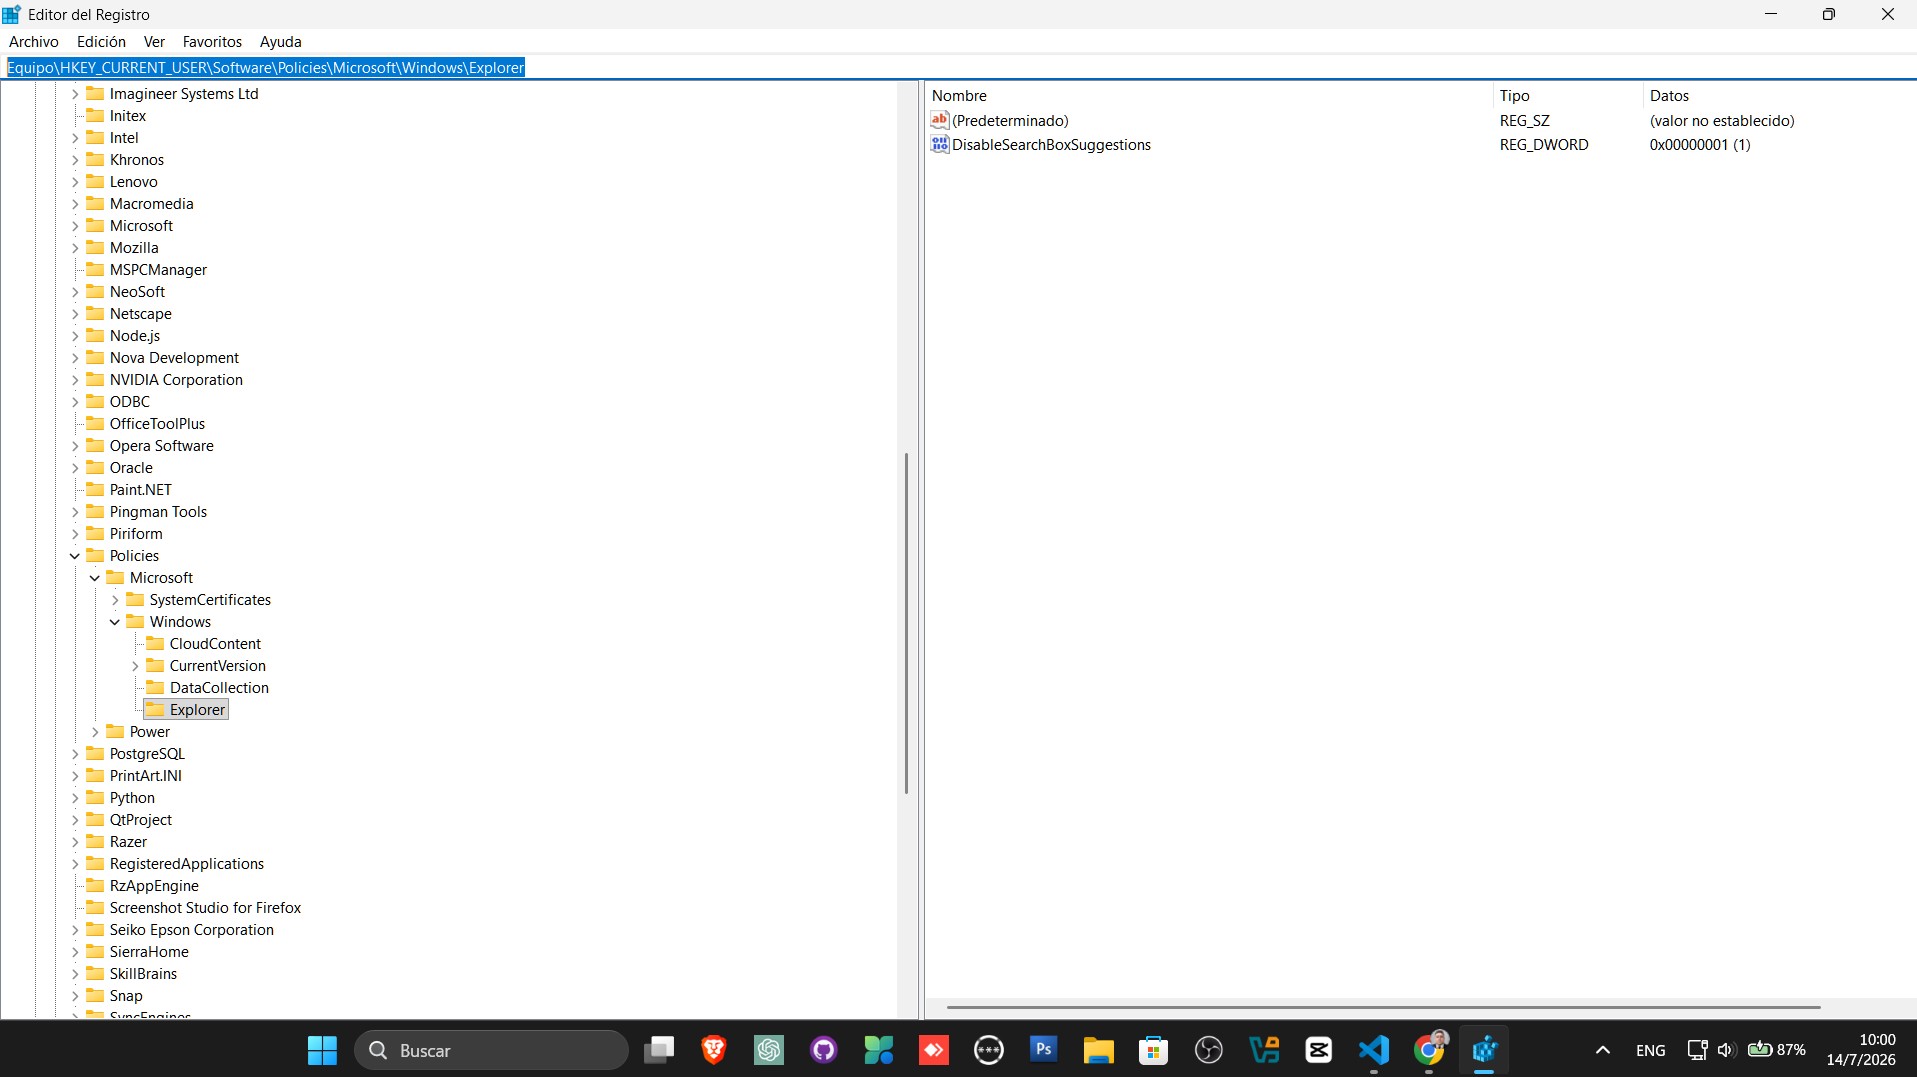
Task: Click the tree pane vertical scrollbar
Action: click(x=906, y=623)
